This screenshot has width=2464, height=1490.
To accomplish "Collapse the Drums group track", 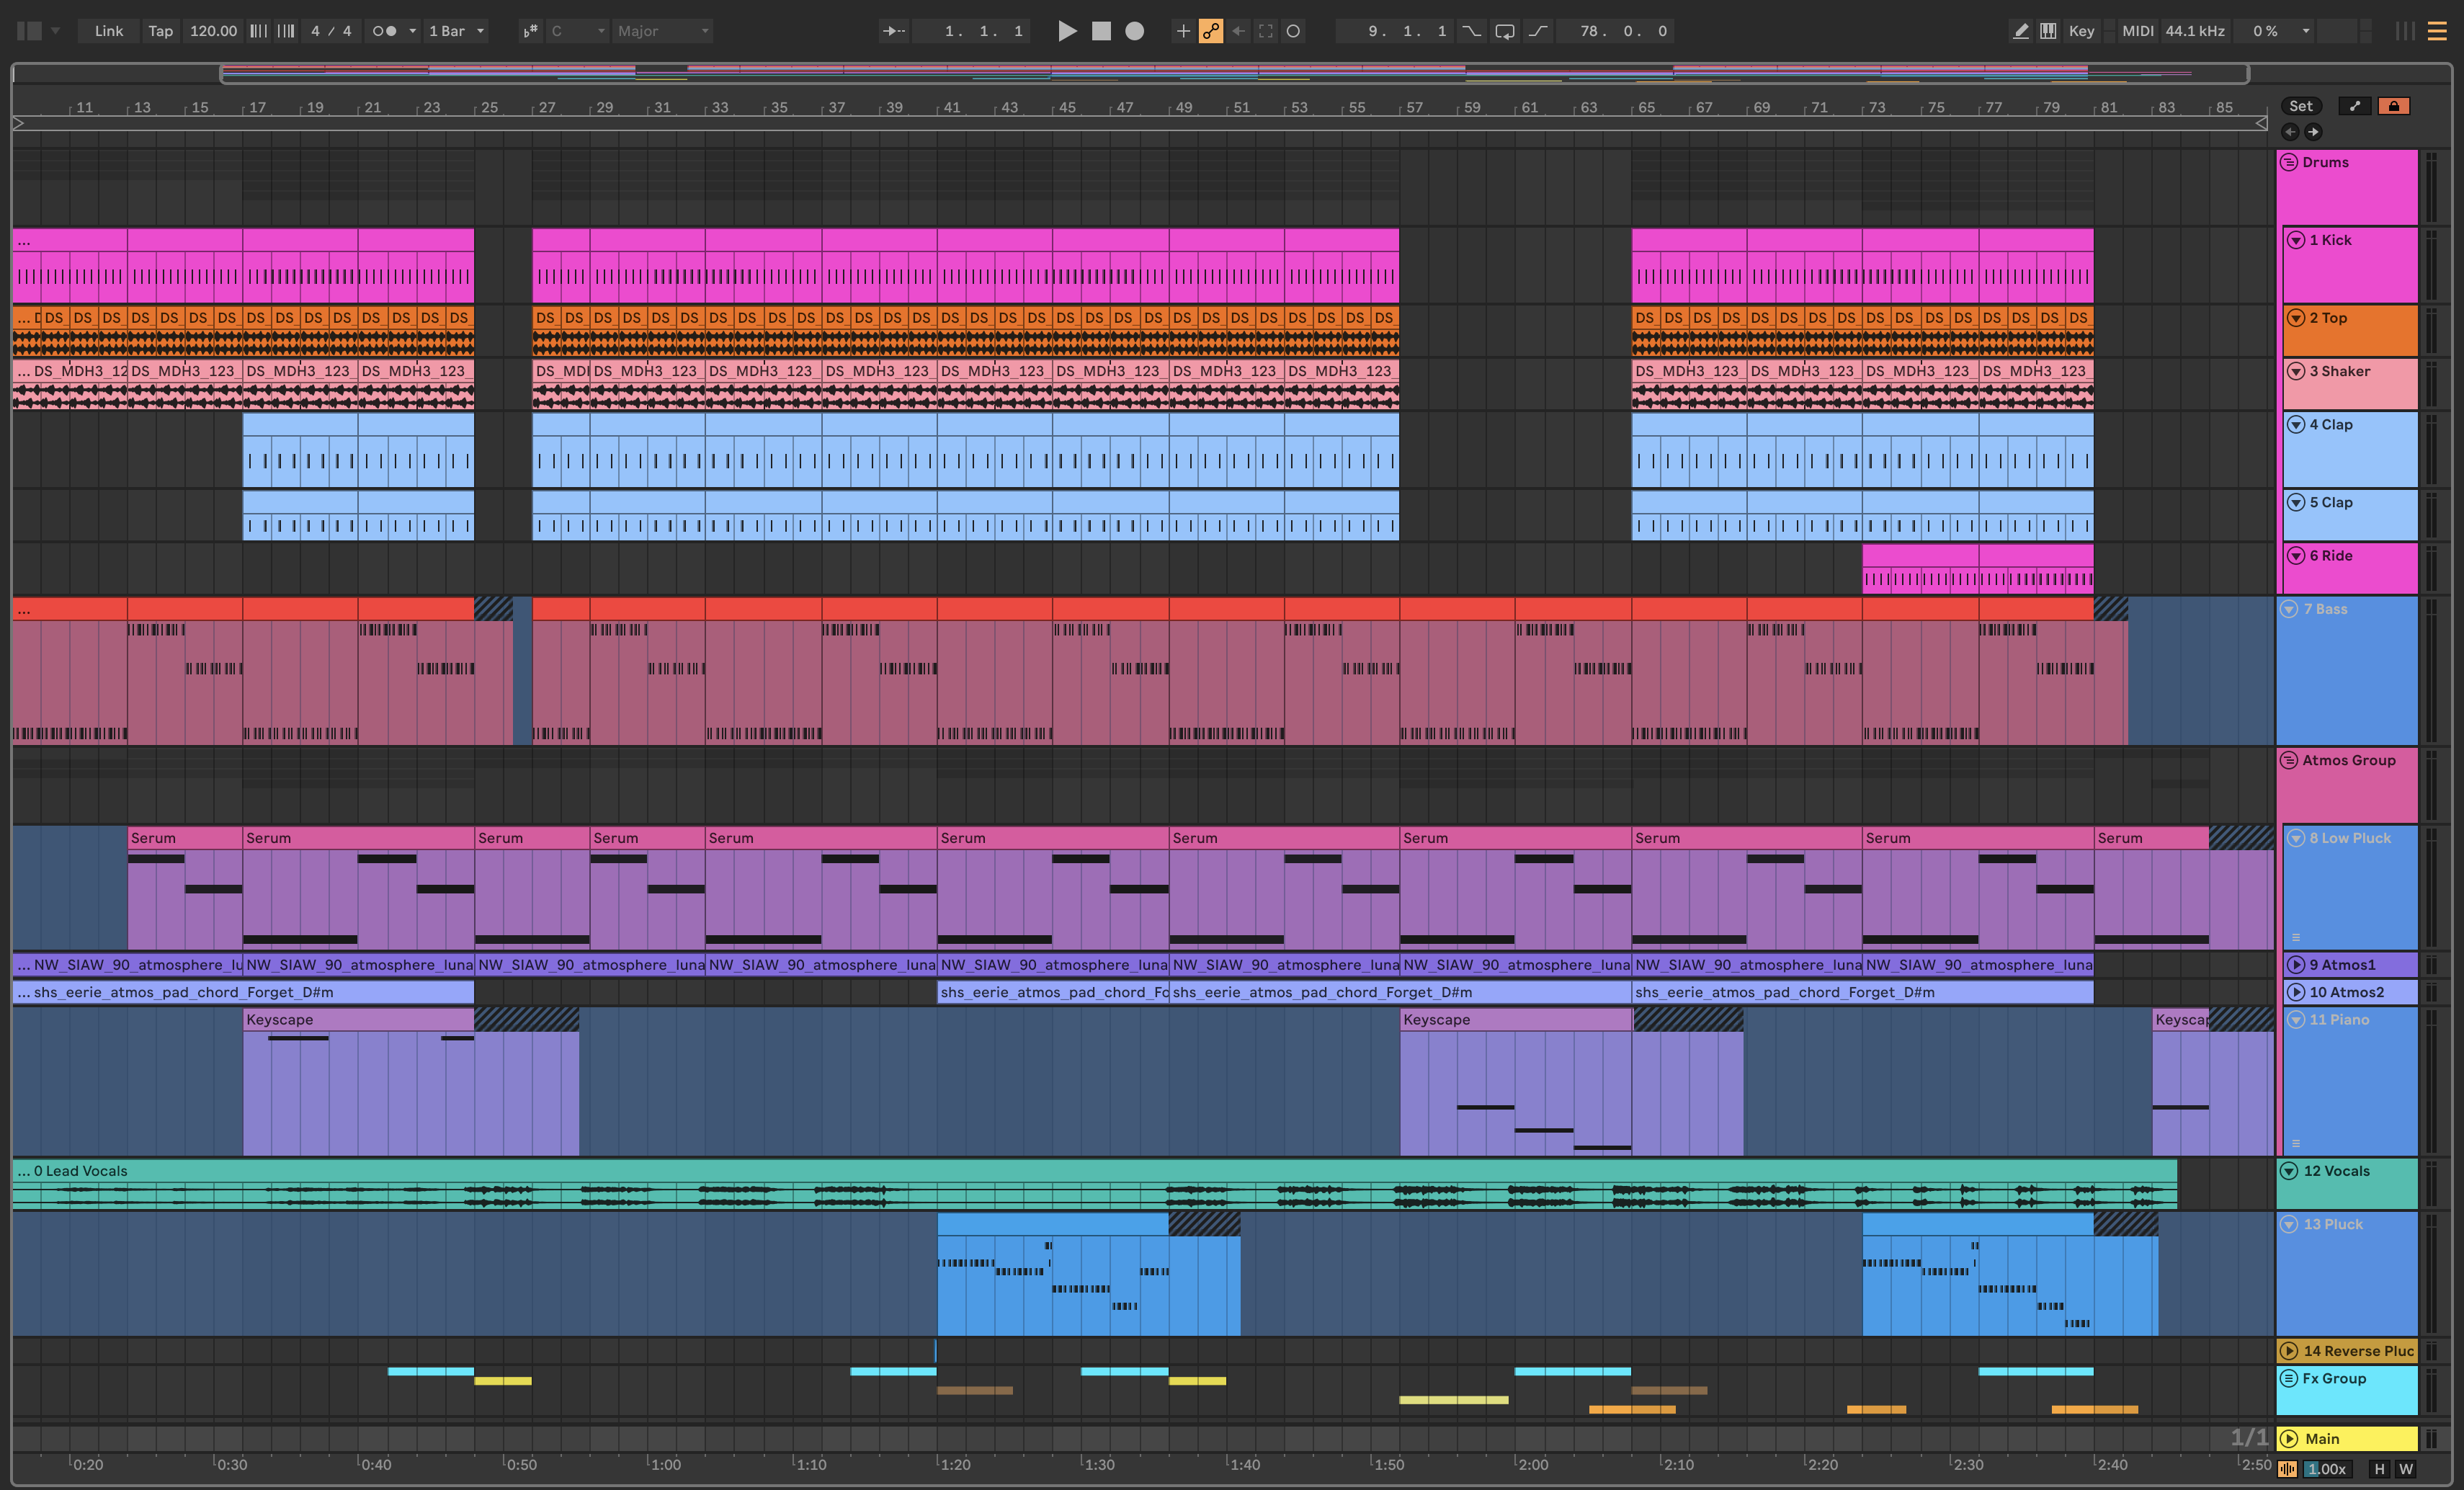I will point(2288,163).
